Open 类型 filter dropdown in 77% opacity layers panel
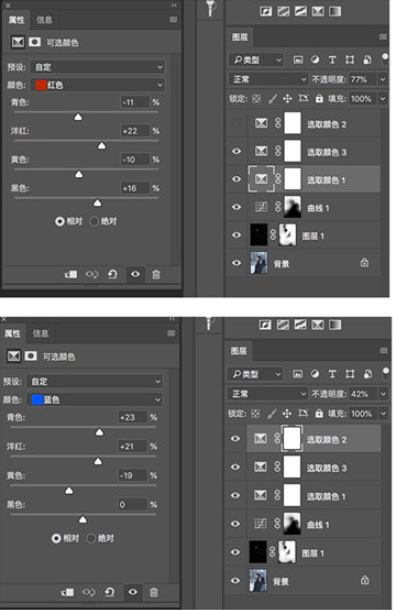 (256, 60)
